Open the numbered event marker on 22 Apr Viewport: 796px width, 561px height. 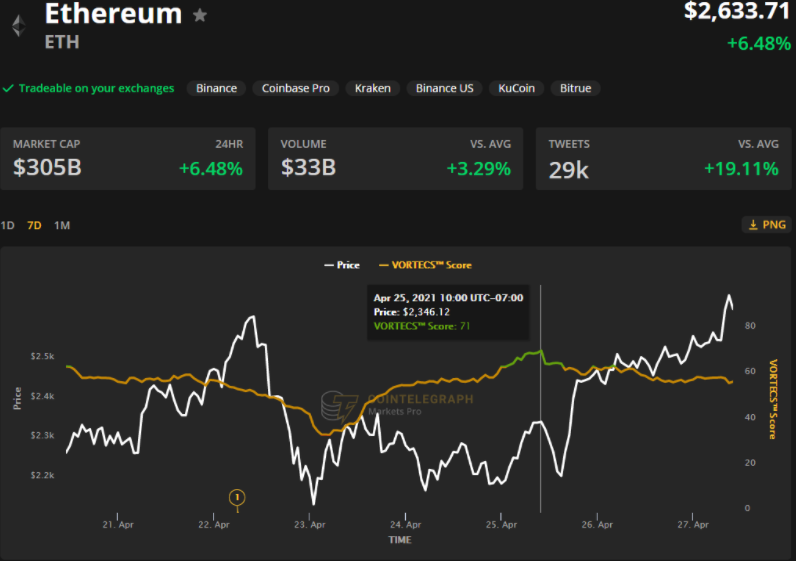click(x=237, y=498)
